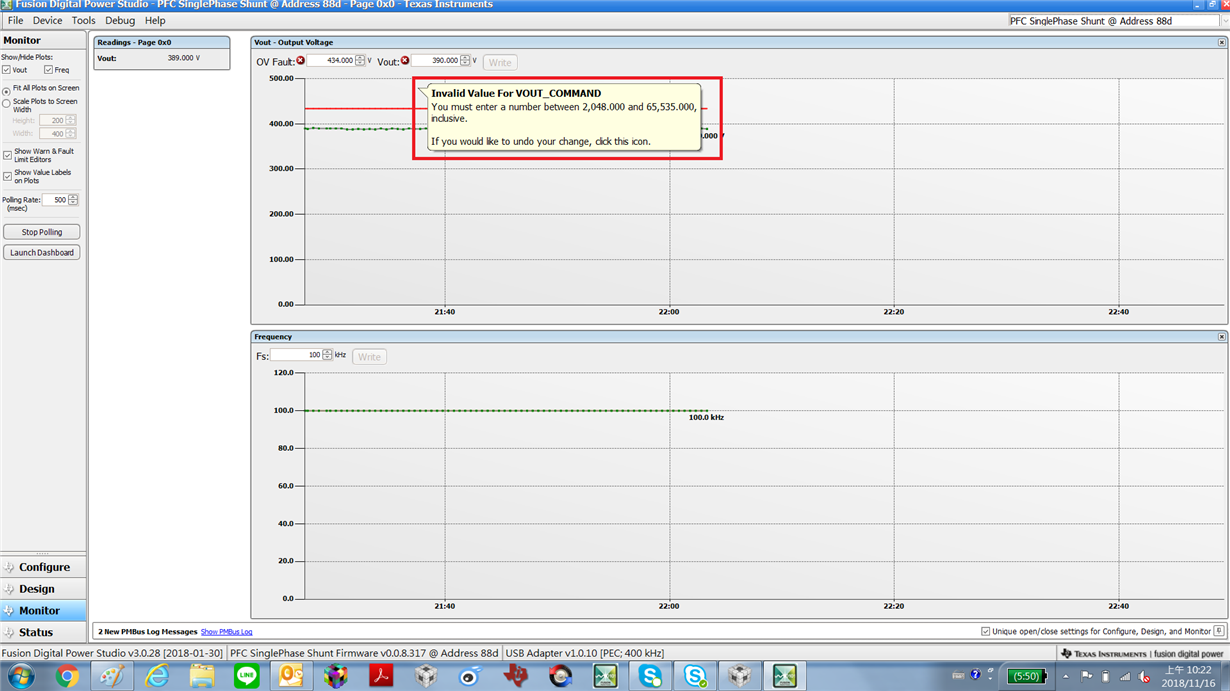The width and height of the screenshot is (1230, 691).
Task: Click the battery indicator showing 5:50
Action: [1026, 676]
